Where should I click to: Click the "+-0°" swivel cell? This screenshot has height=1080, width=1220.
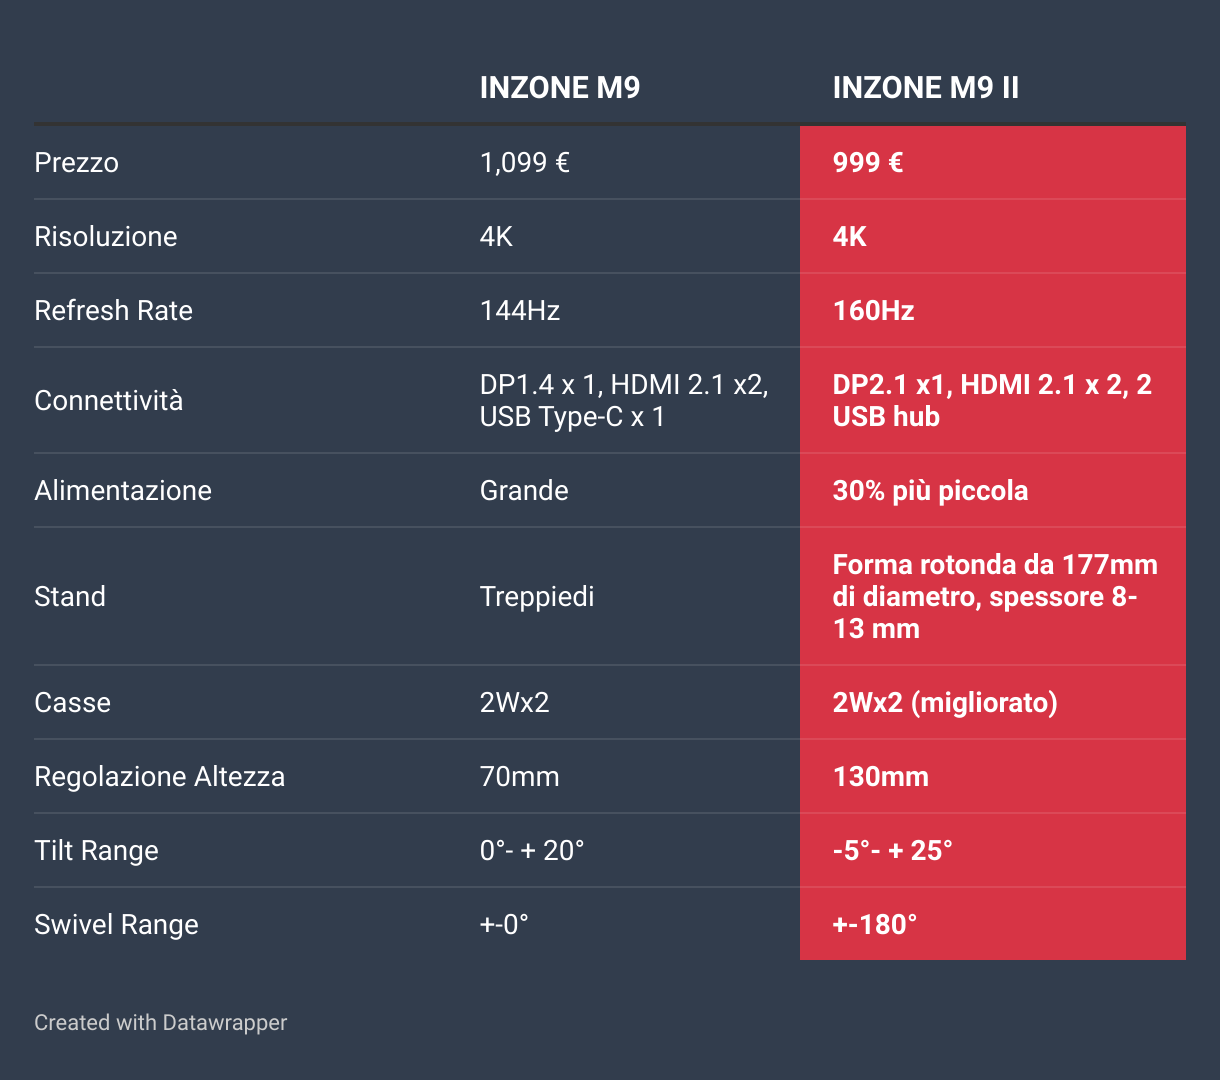coord(504,924)
